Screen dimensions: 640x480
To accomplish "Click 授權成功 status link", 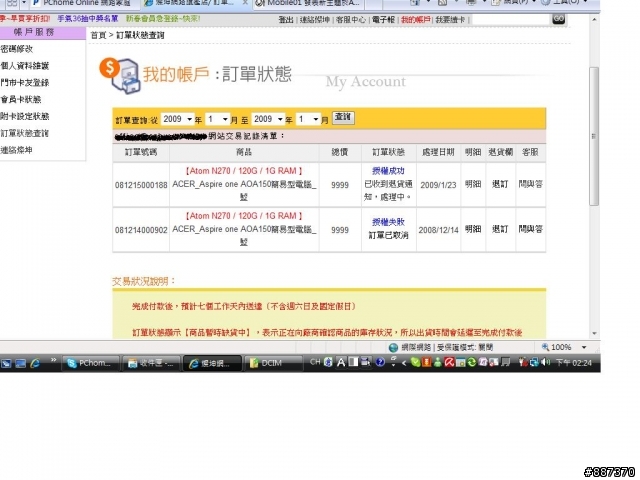I will tap(388, 171).
